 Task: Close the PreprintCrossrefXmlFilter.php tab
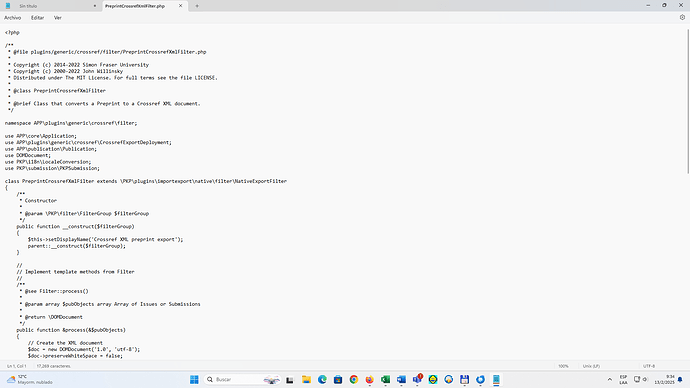point(180,6)
